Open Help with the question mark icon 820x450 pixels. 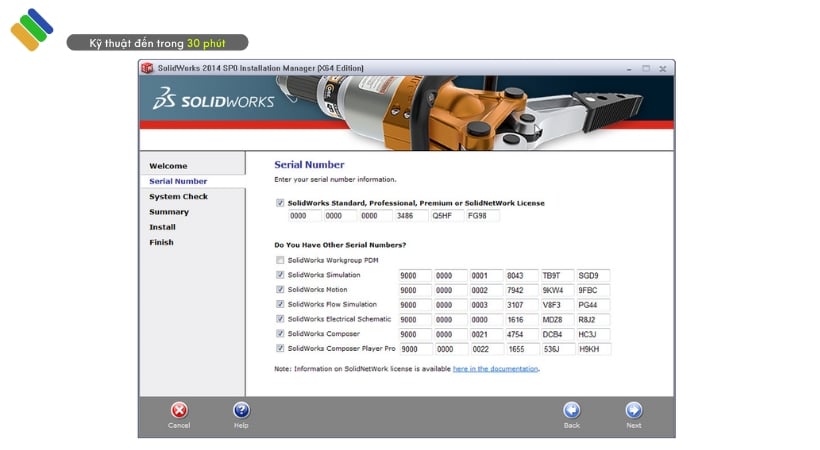[x=241, y=410]
